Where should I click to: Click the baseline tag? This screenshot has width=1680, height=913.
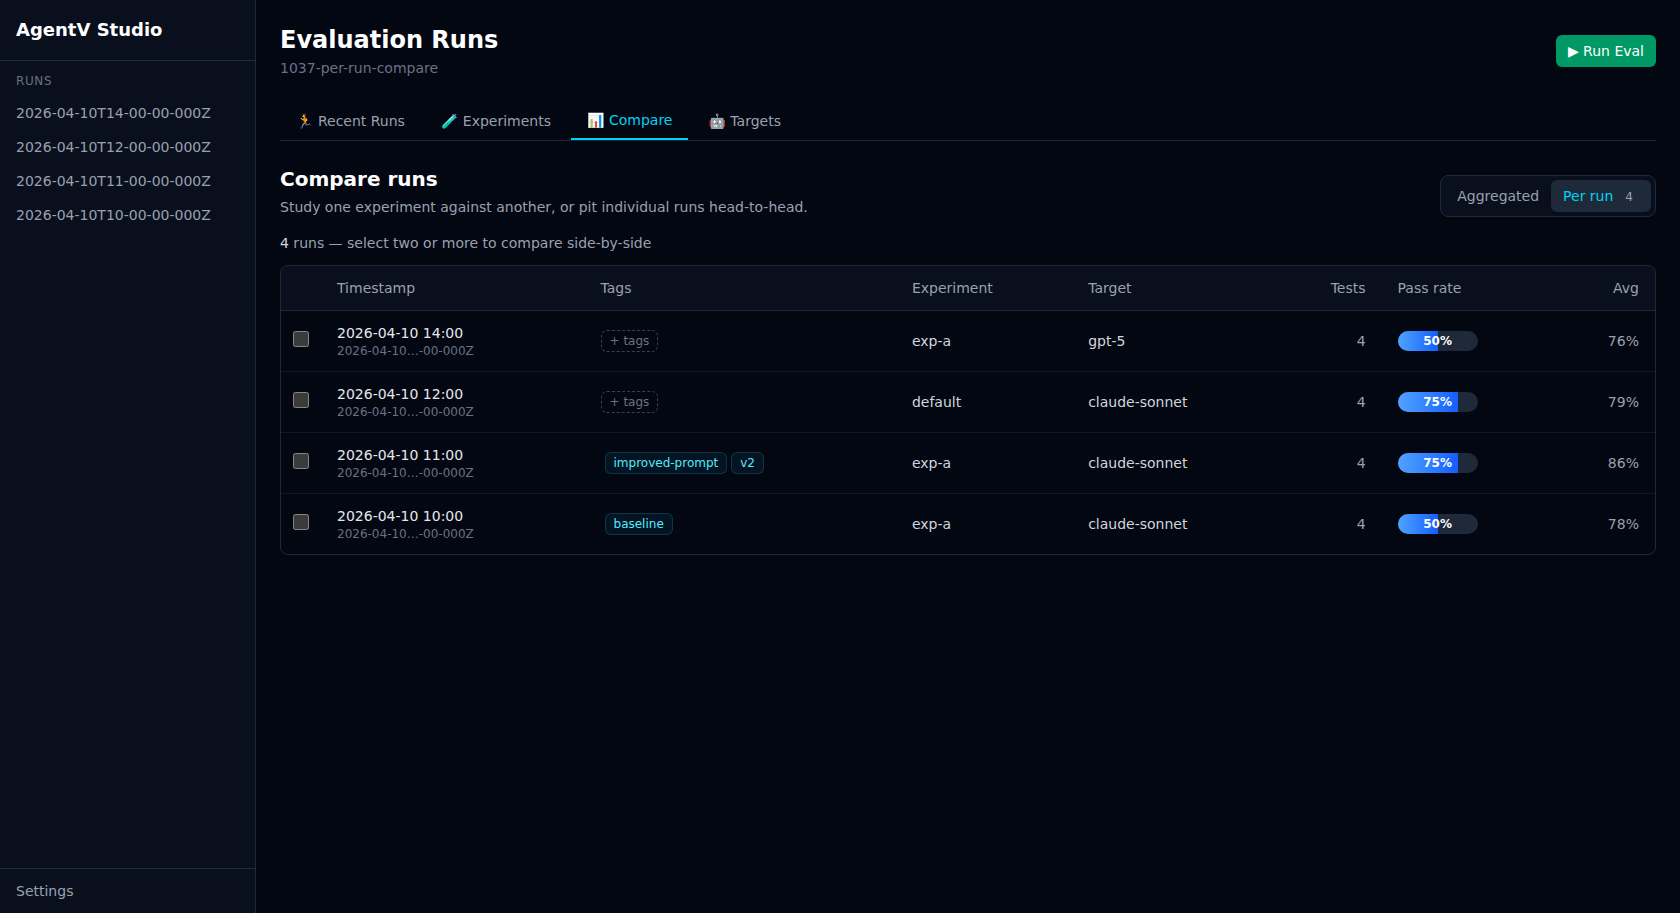(638, 524)
